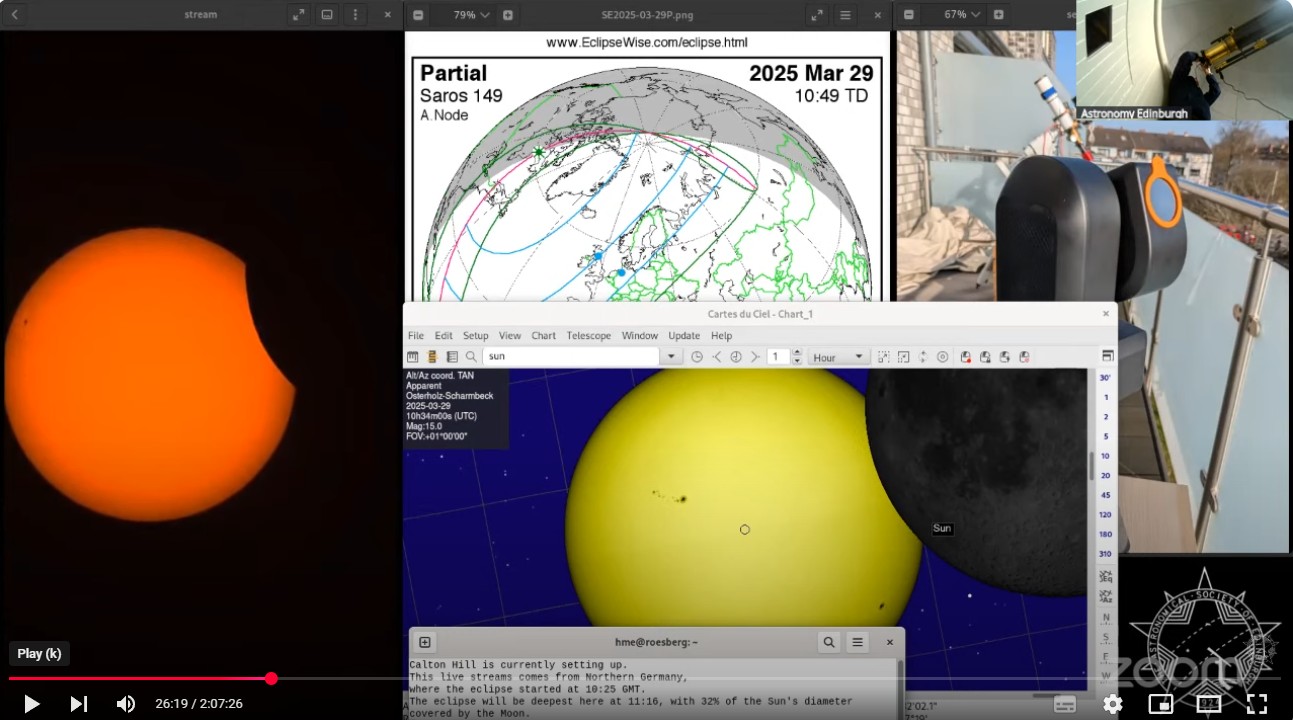1293x720 pixels.
Task: Open the Help menu
Action: pyautogui.click(x=721, y=336)
